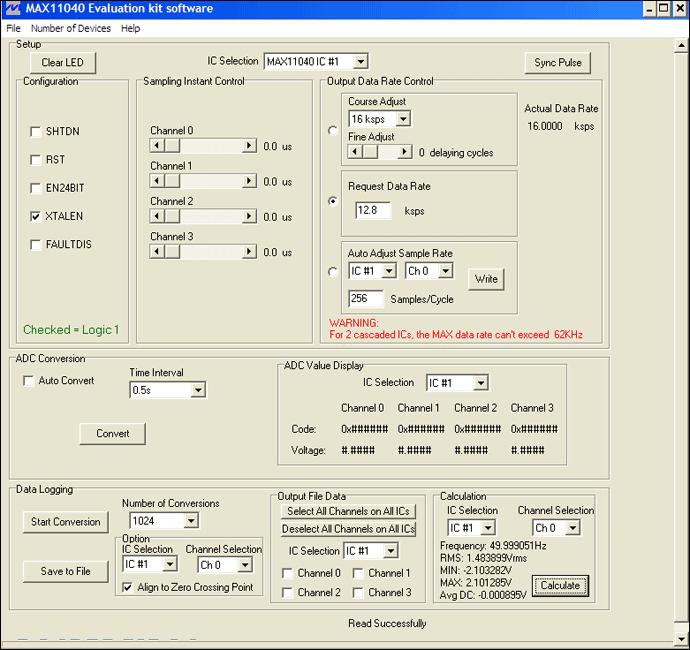Select the Course Adjust radio button
690x650 pixels.
(332, 130)
